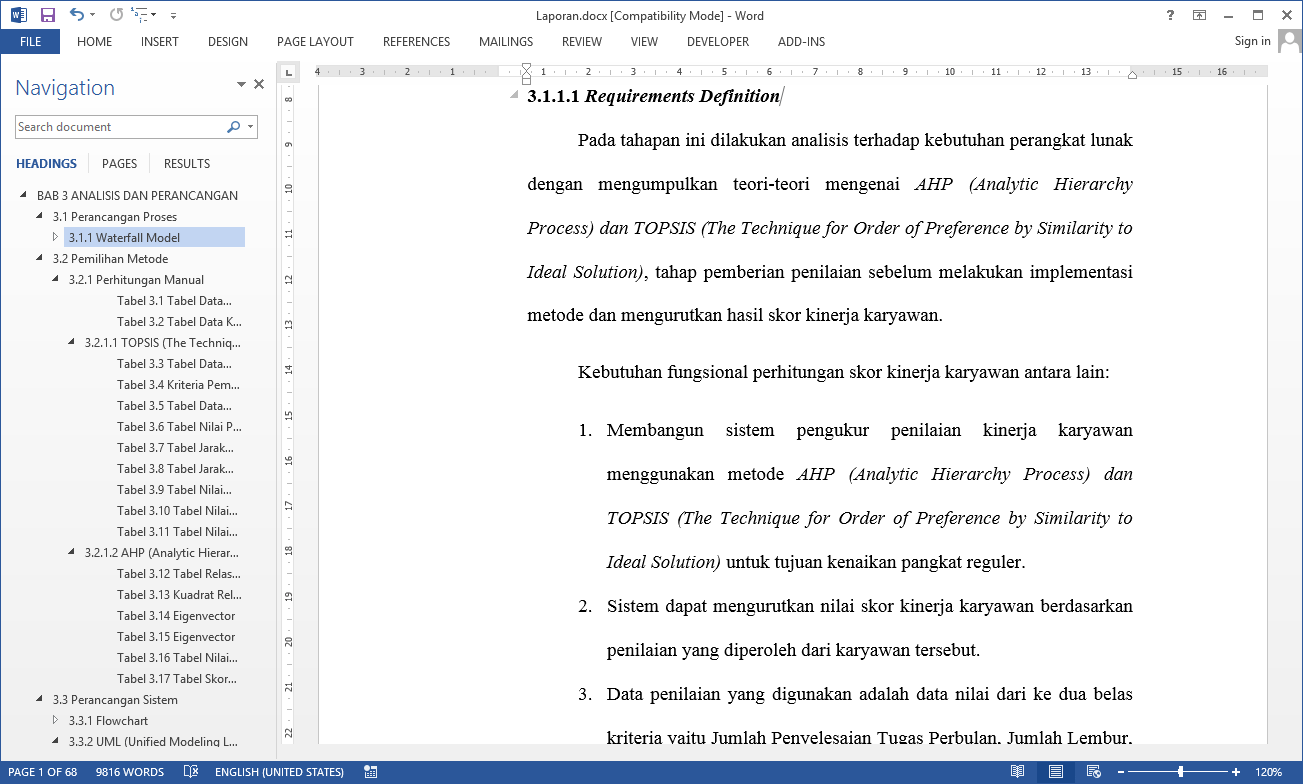The width and height of the screenshot is (1303, 784).
Task: Expand the 3.1.1 Waterfall Model heading
Action: point(56,237)
